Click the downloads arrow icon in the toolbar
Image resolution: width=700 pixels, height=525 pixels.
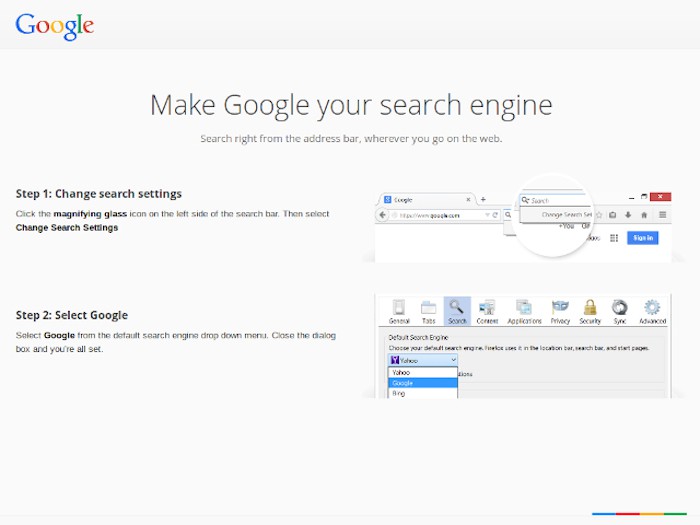[628, 215]
